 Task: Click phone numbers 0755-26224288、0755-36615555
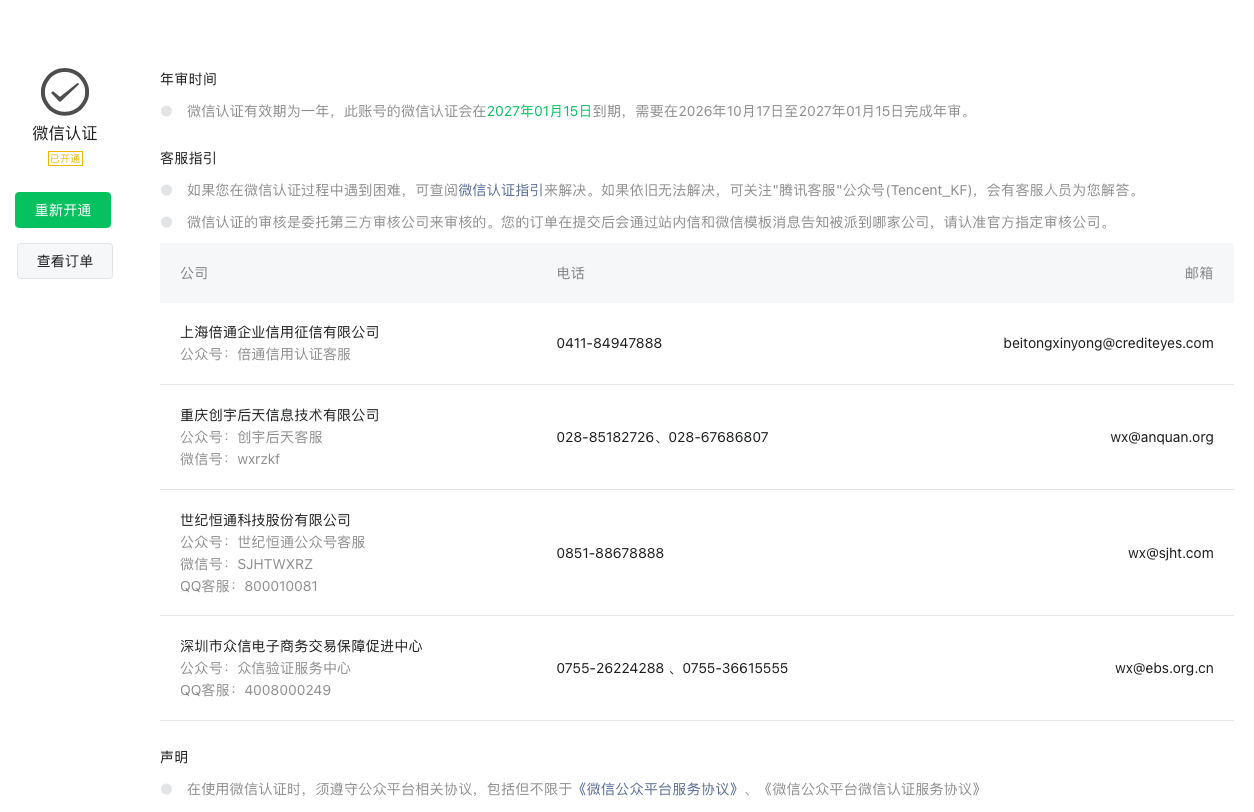(672, 668)
